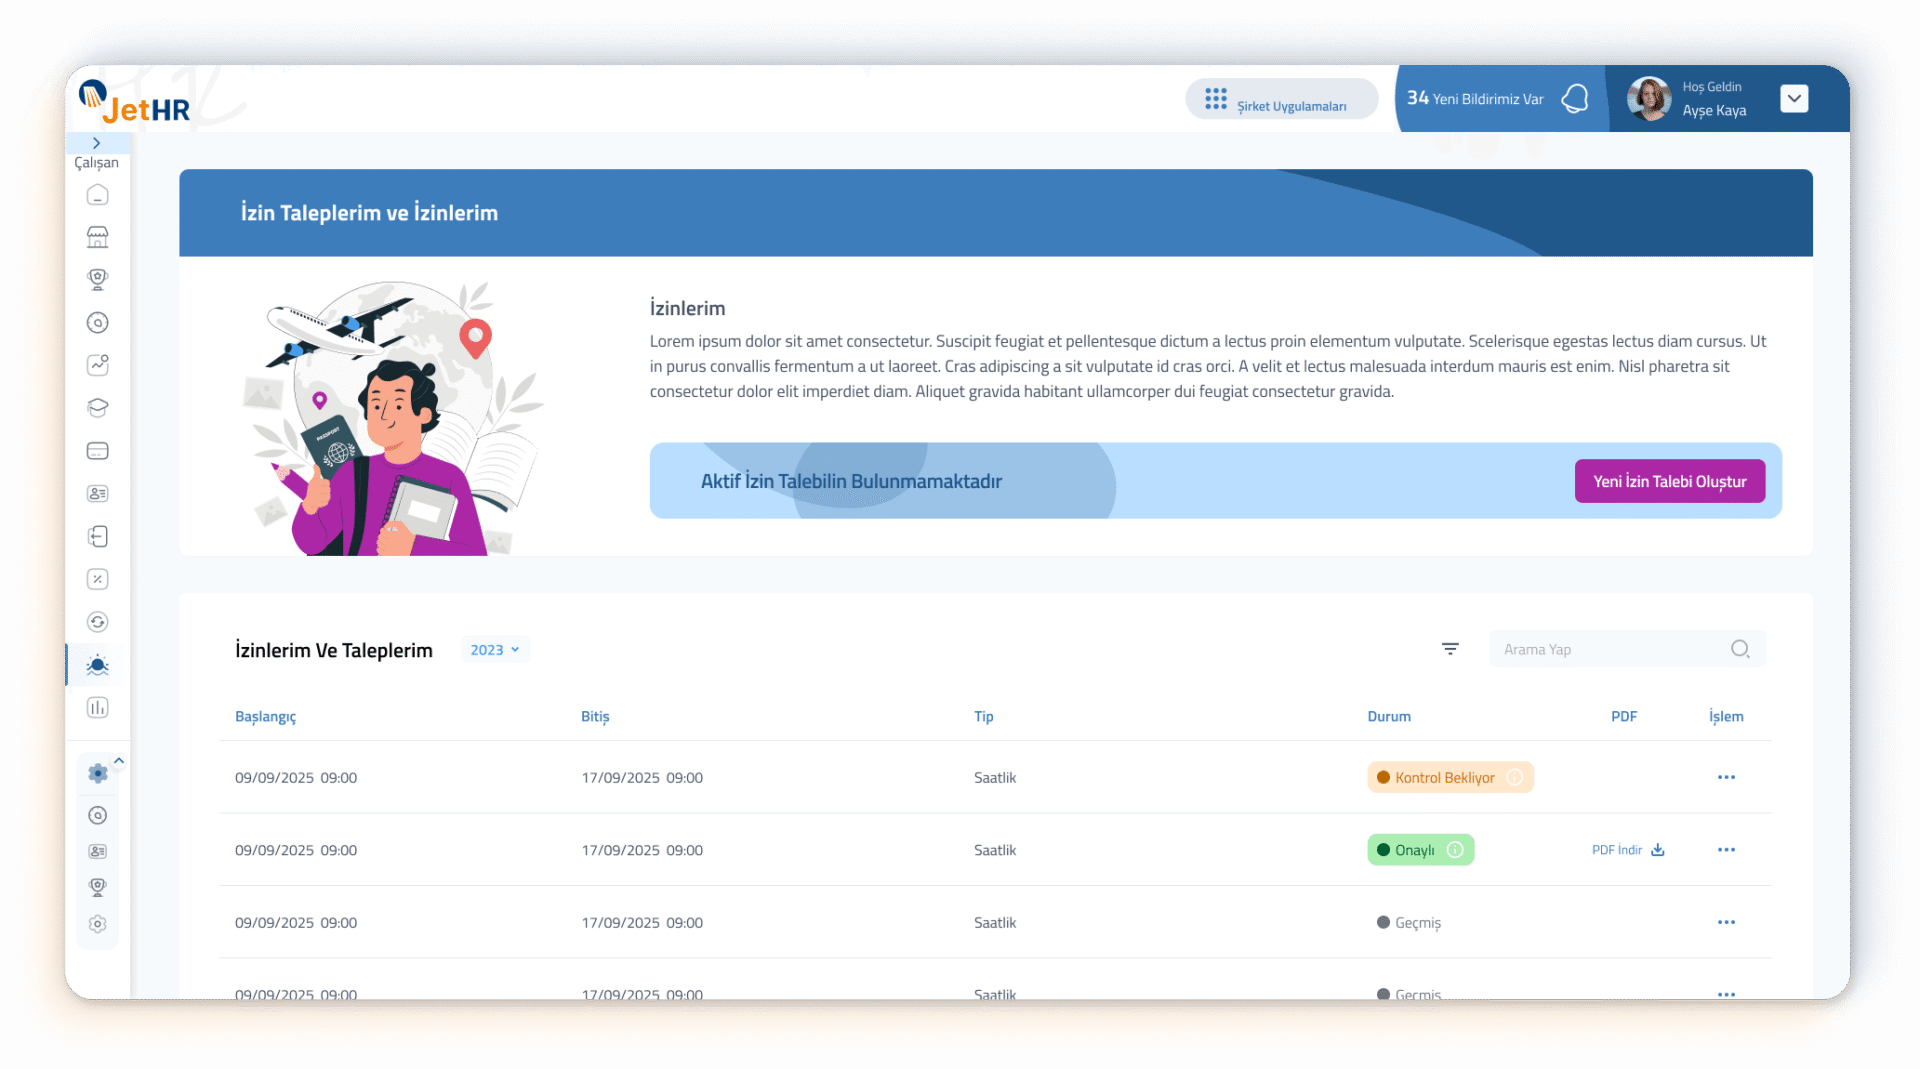This screenshot has height=1069, width=1920.
Task: Open Şirket Uygulamaları apps menu
Action: tap(1280, 99)
